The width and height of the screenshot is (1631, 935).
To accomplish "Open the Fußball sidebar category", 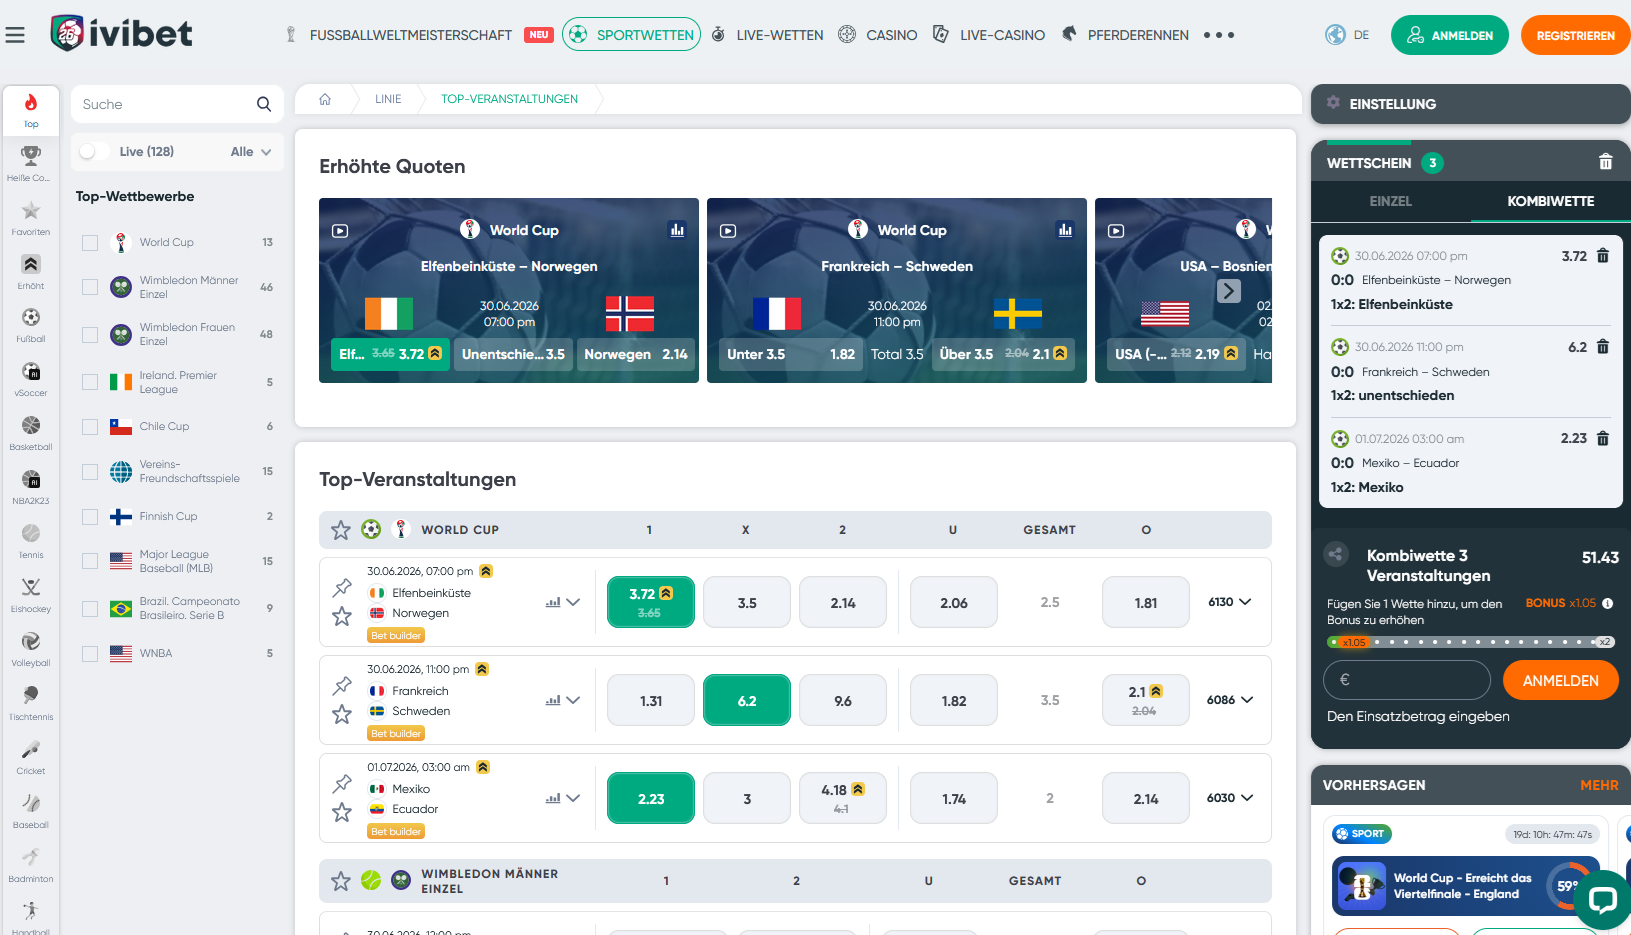I will pyautogui.click(x=31, y=325).
